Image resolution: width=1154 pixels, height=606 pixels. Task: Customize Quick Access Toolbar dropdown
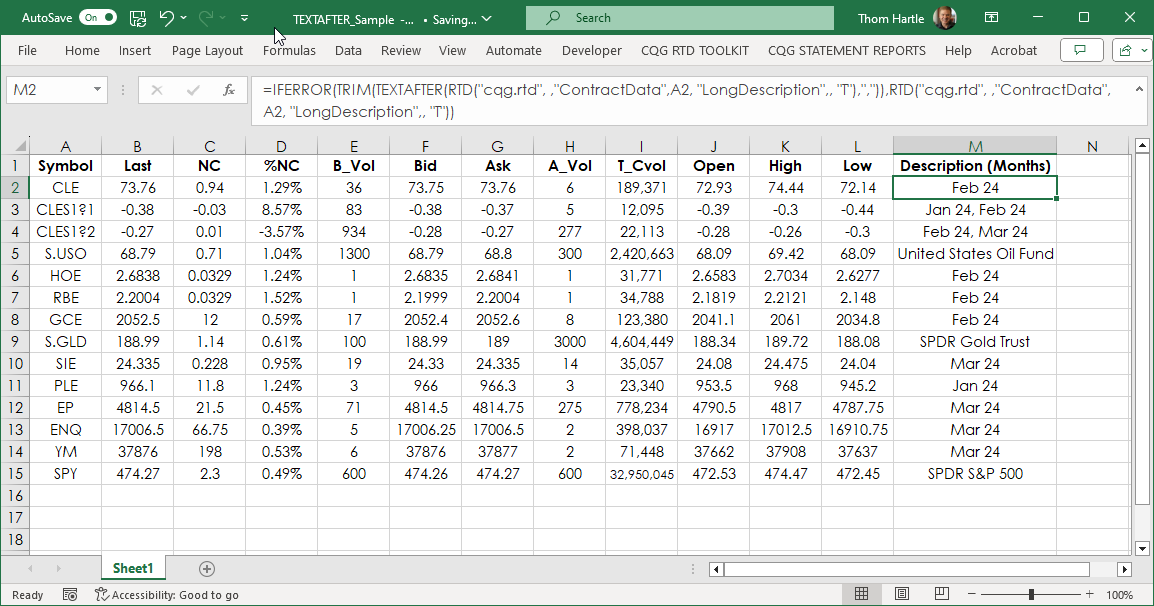coord(243,17)
